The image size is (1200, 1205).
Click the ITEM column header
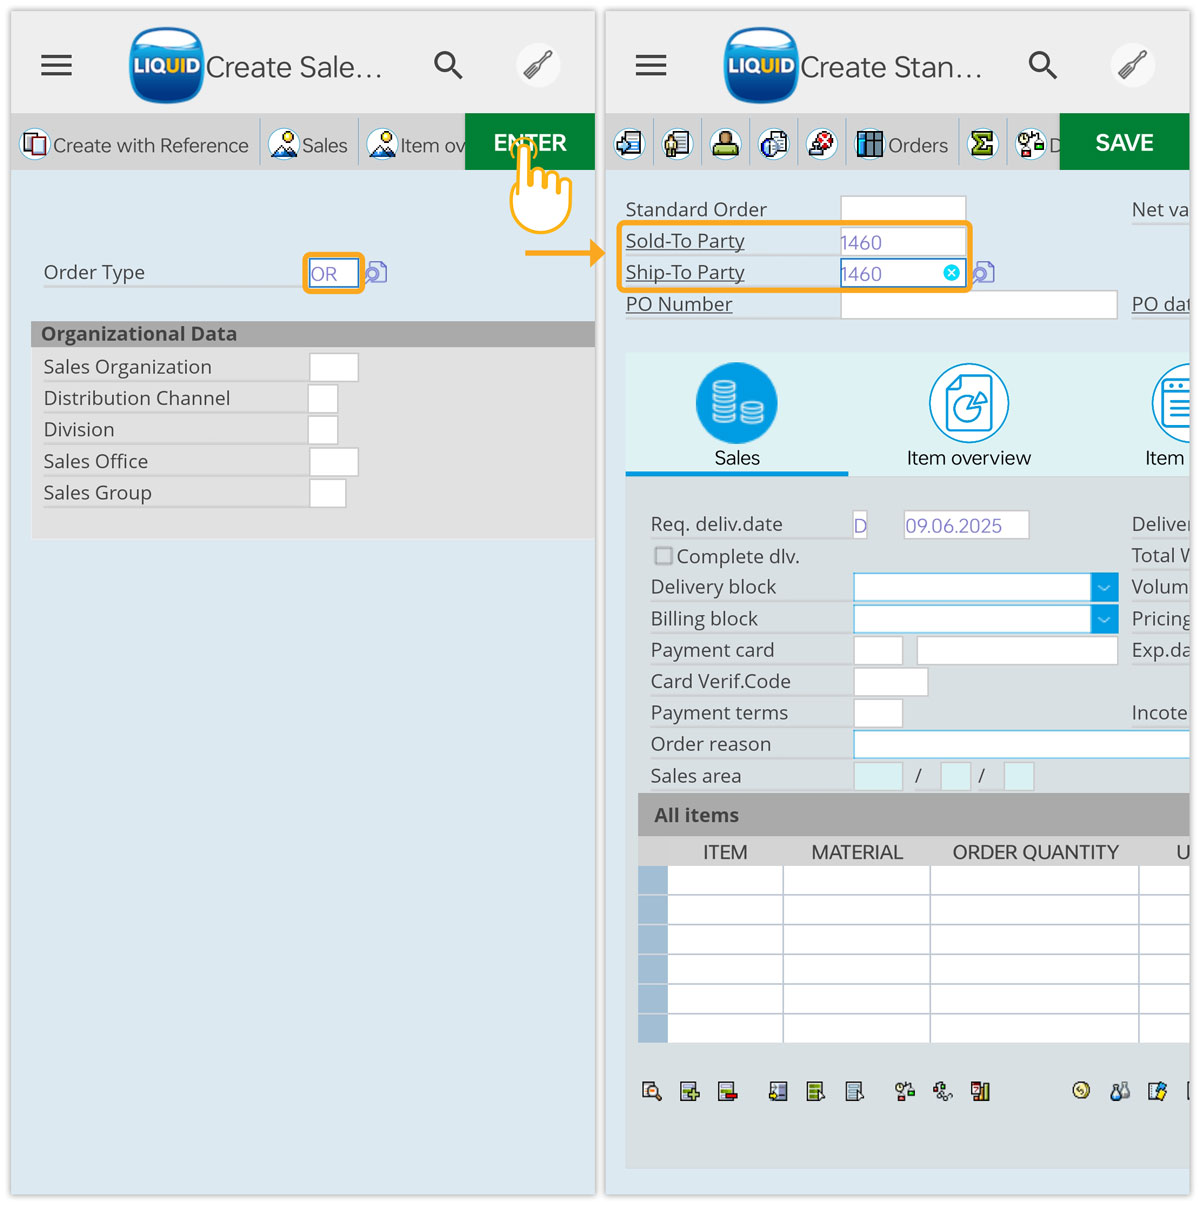(x=725, y=852)
